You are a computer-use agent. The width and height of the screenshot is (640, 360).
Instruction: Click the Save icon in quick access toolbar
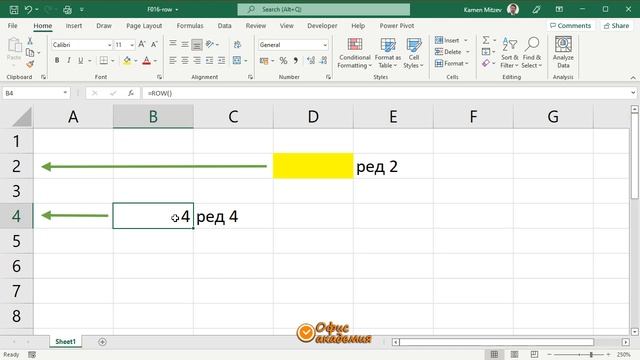pos(13,9)
